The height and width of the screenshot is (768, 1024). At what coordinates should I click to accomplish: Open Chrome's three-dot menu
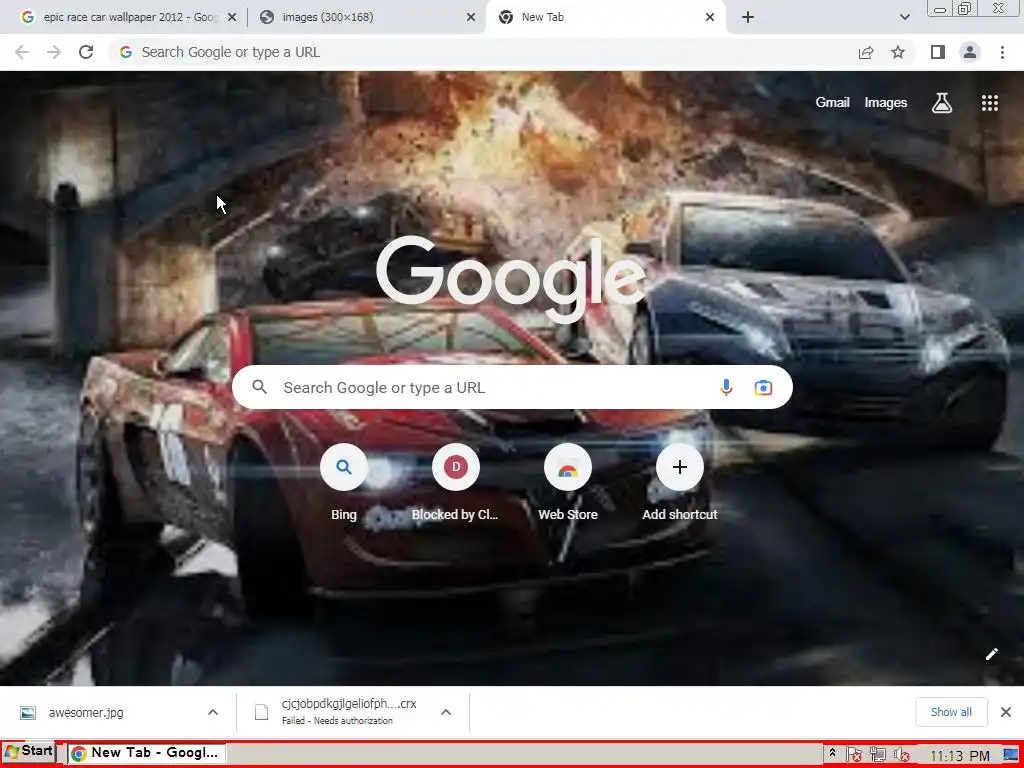point(1002,52)
